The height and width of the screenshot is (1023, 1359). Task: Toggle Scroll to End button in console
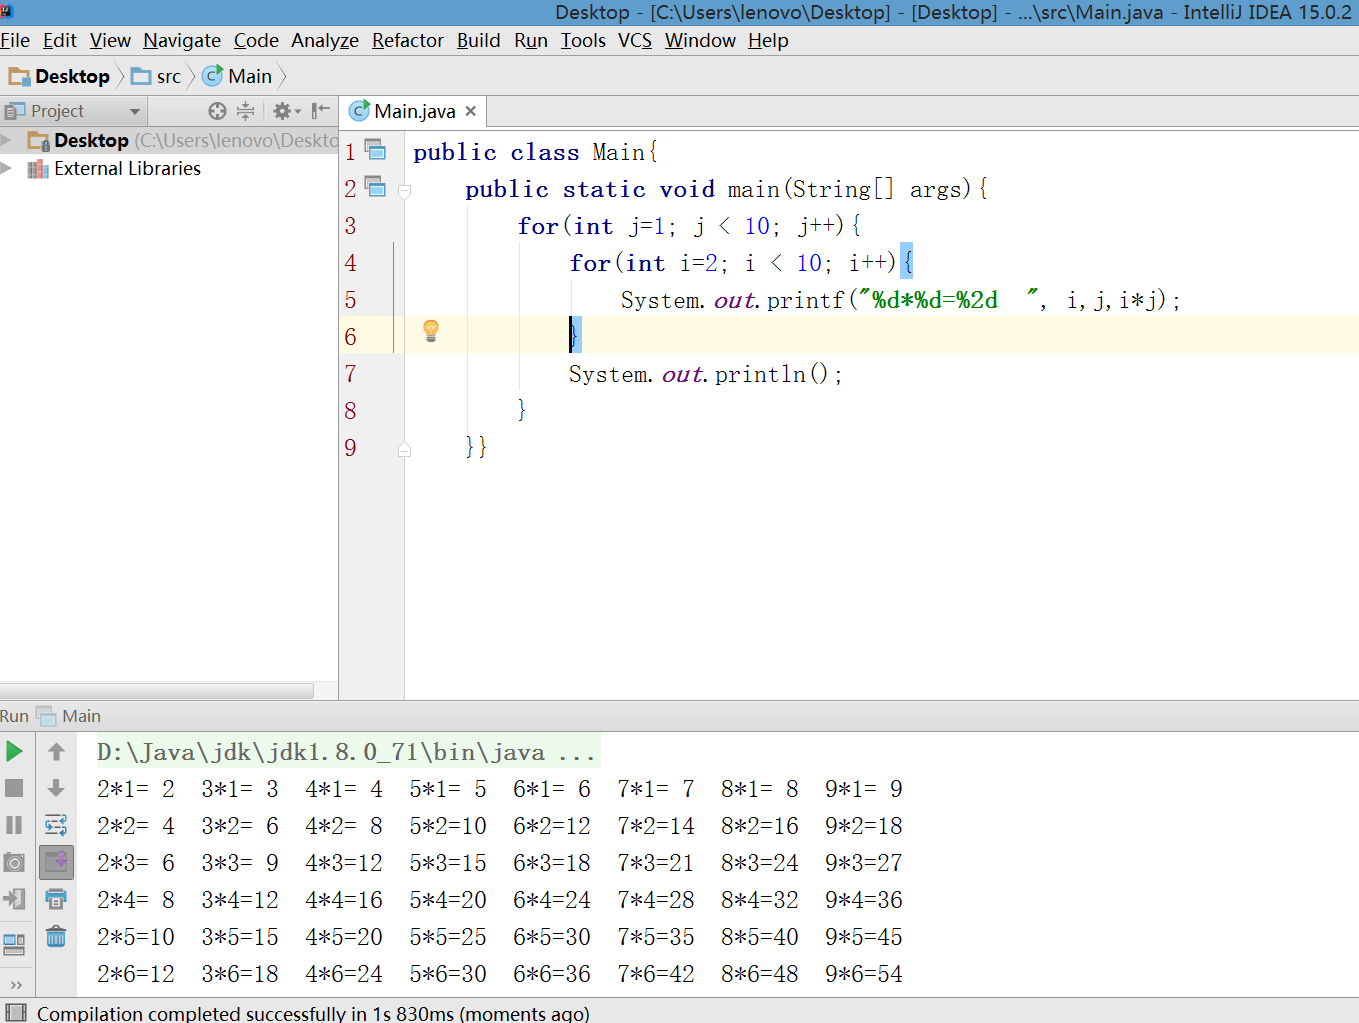[56, 862]
